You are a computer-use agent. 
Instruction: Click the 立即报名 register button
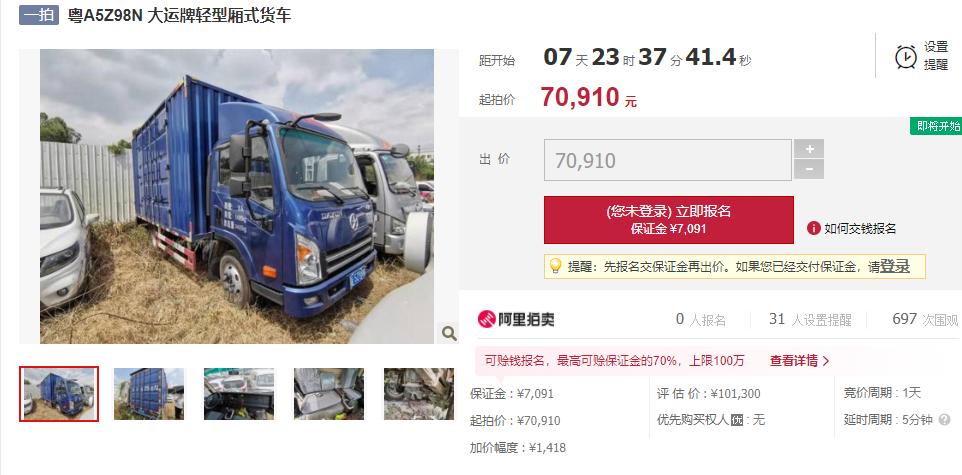(x=669, y=220)
